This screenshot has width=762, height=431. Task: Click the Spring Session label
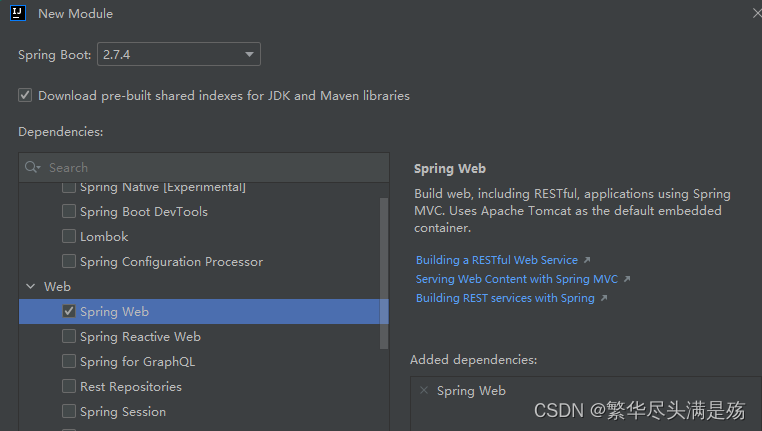point(123,412)
